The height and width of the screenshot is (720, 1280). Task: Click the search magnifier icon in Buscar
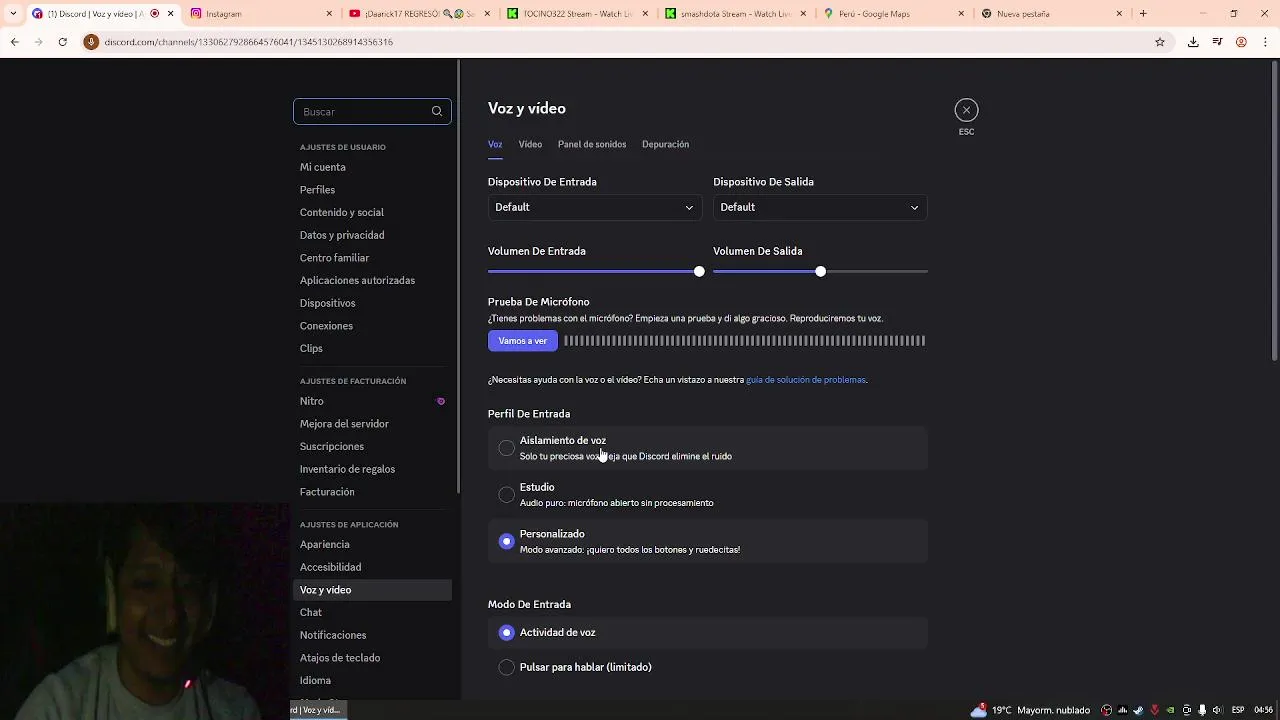437,112
